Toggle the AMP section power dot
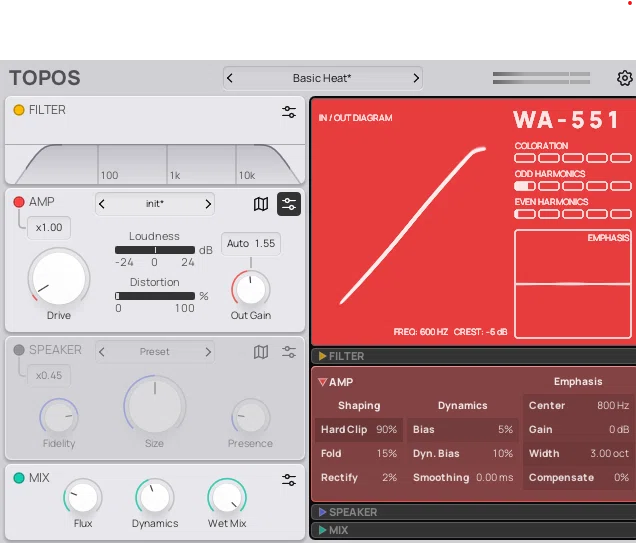This screenshot has width=636, height=543. point(19,202)
